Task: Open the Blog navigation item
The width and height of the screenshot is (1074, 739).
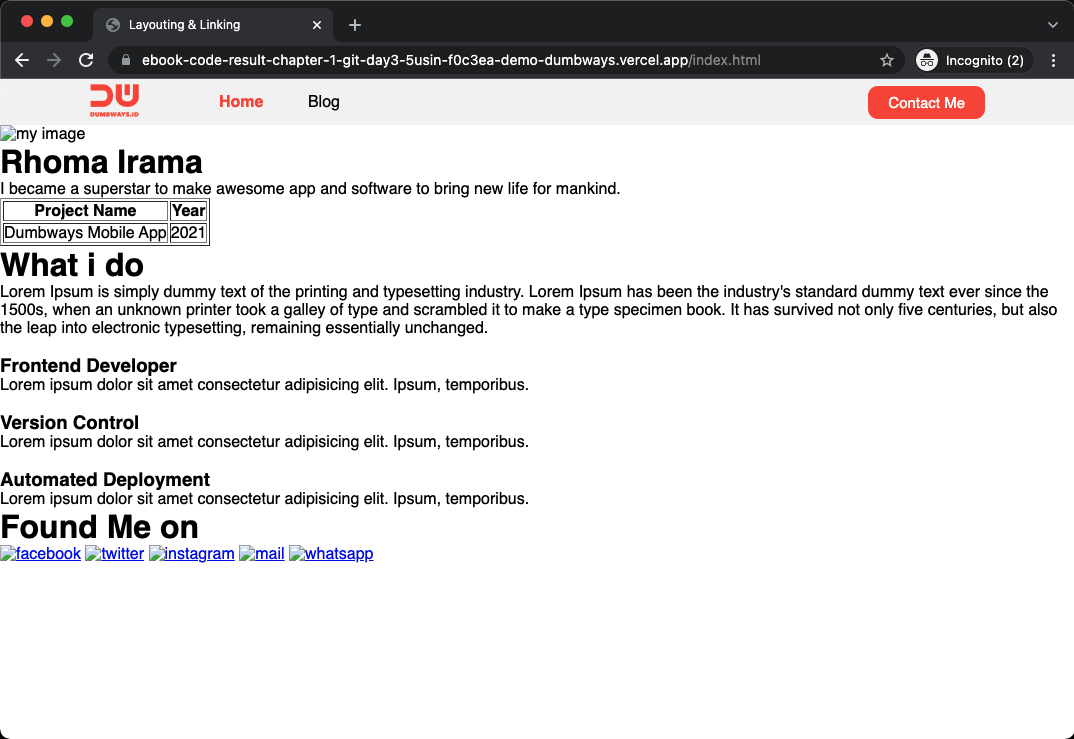Action: pos(323,101)
